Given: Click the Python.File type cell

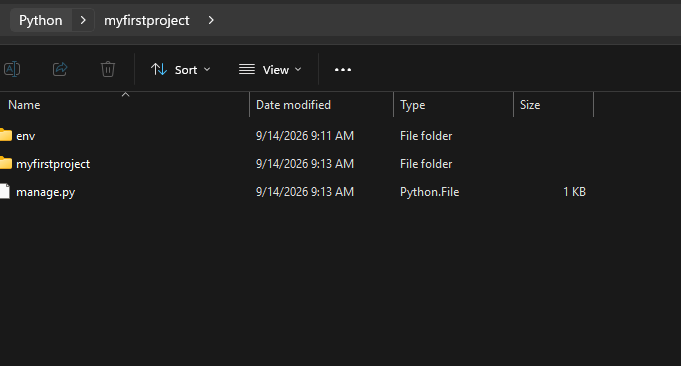Looking at the screenshot, I should pyautogui.click(x=430, y=192).
